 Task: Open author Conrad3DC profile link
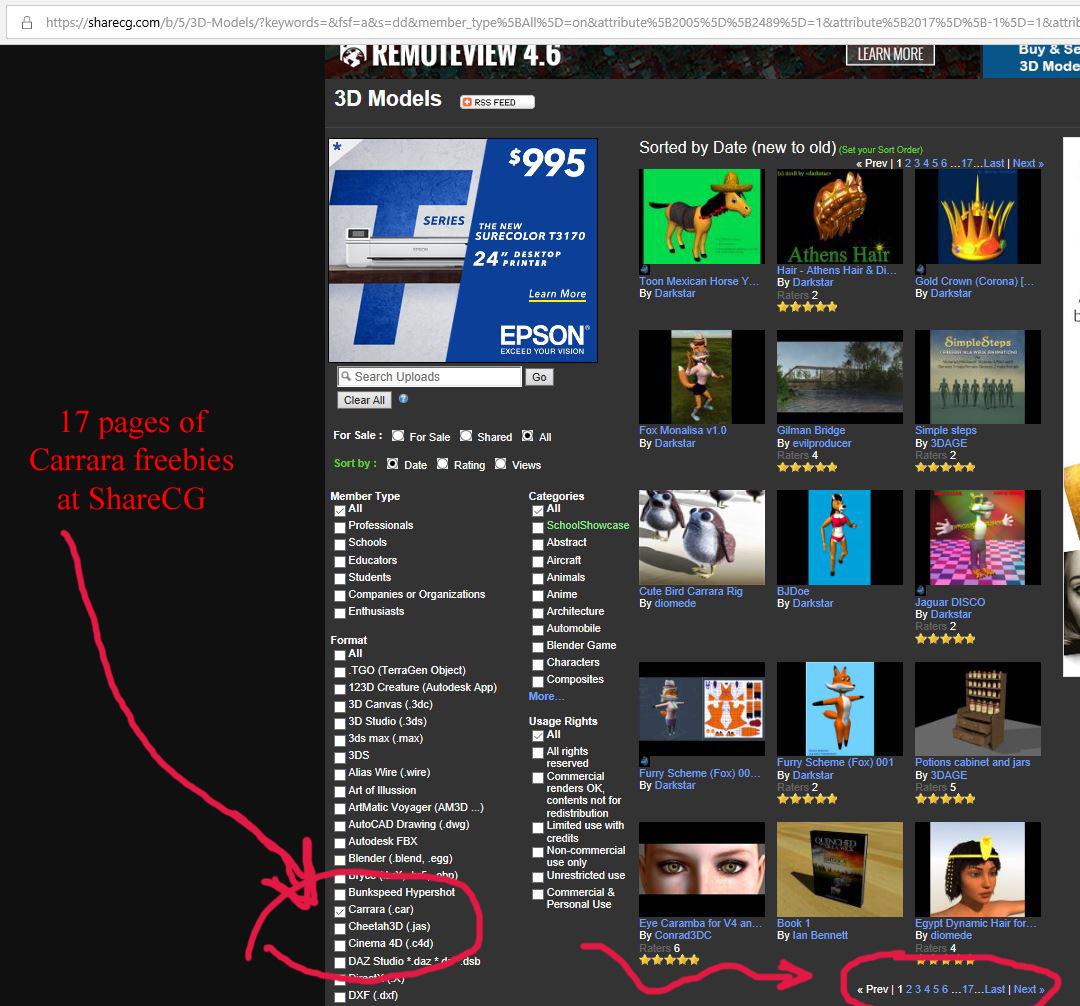(x=683, y=936)
